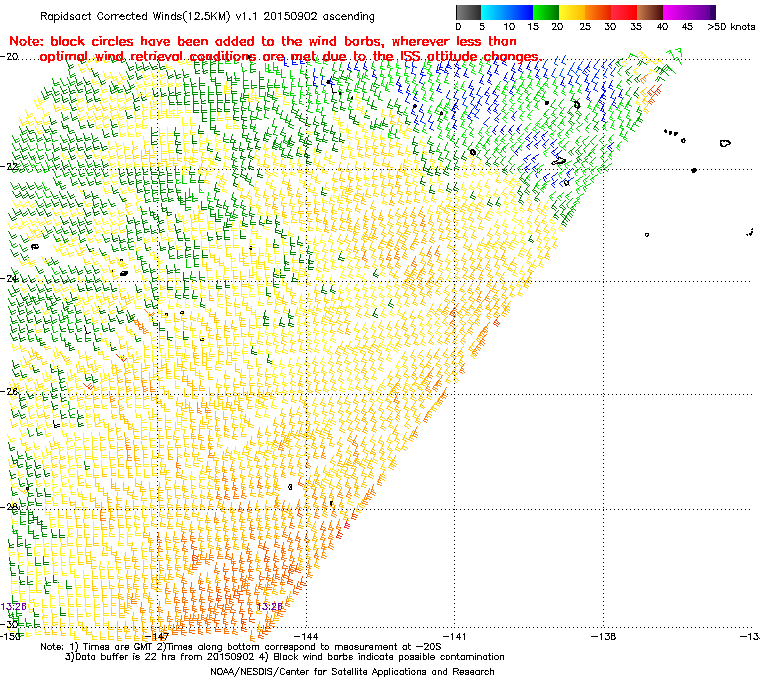760x688 pixels.
Task: Click the "-26" latitude axis label
Action: [9, 391]
